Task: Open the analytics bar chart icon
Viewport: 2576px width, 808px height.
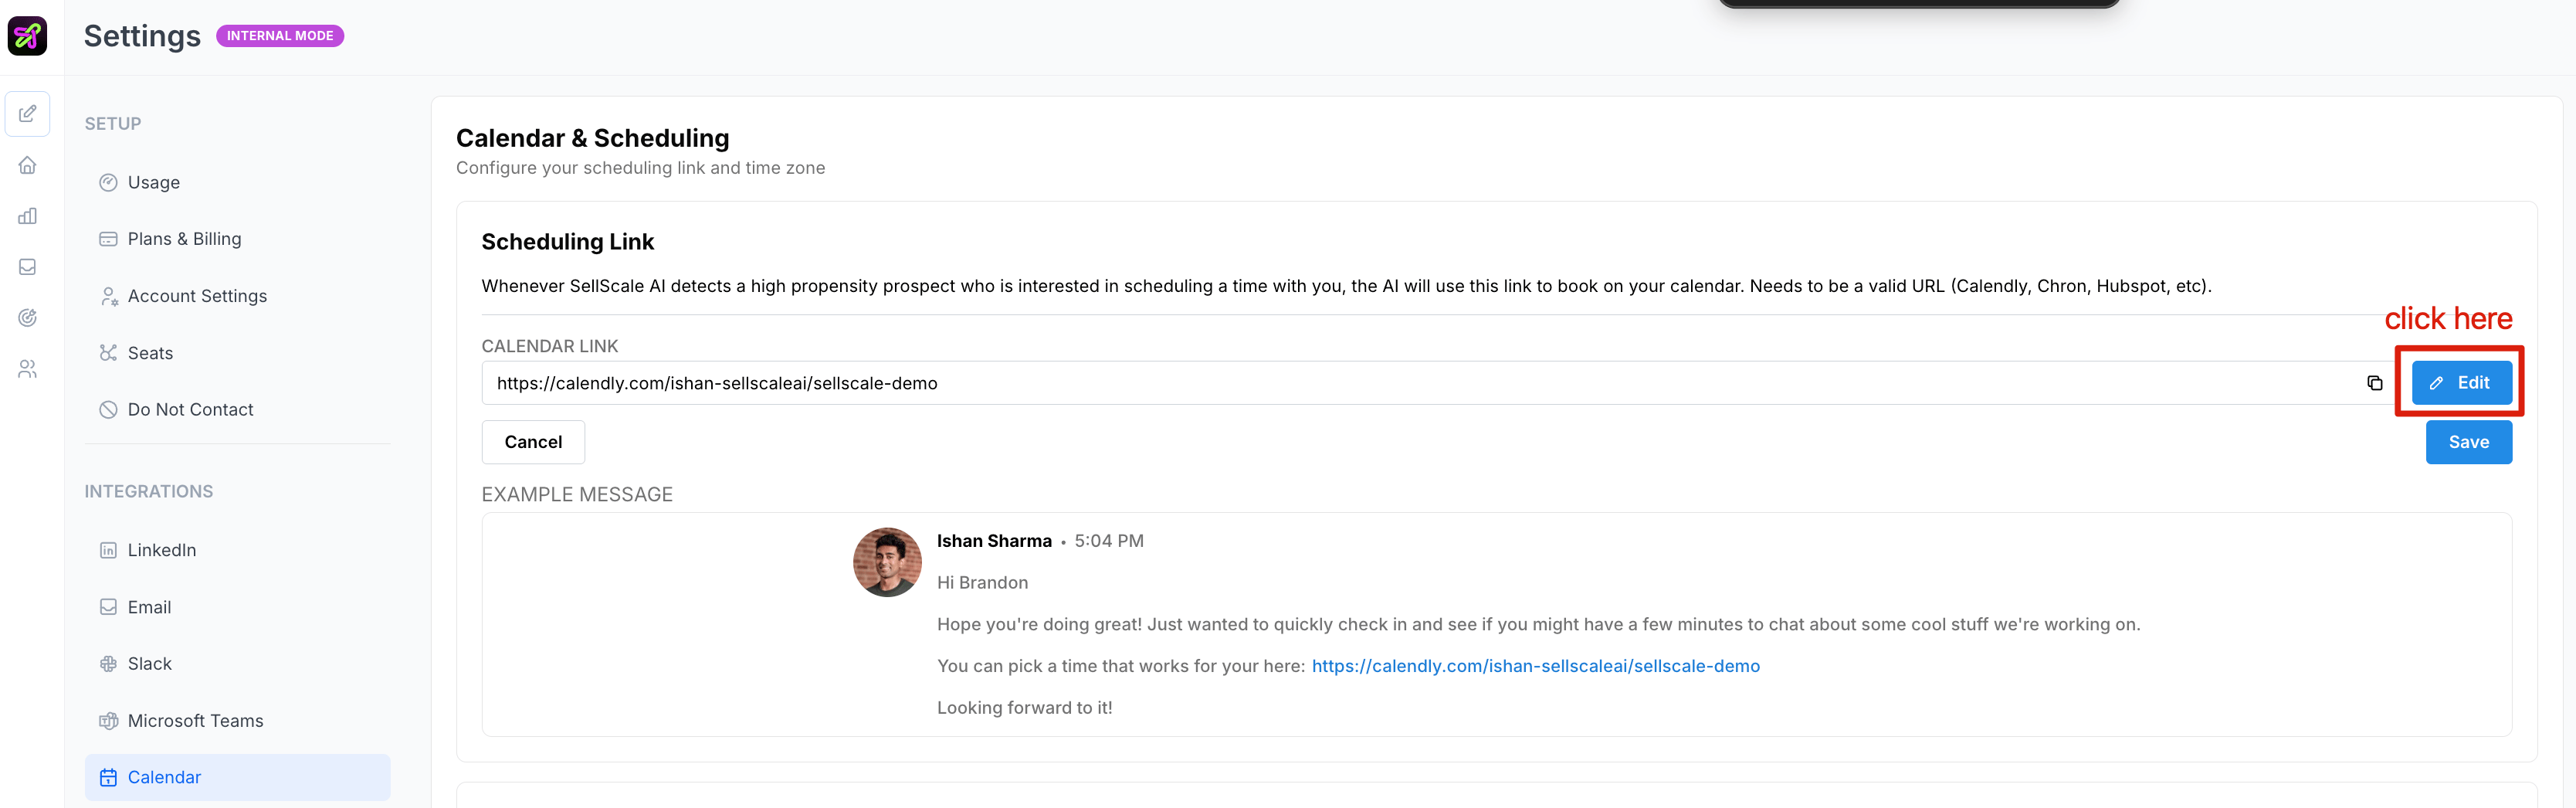Action: point(28,216)
